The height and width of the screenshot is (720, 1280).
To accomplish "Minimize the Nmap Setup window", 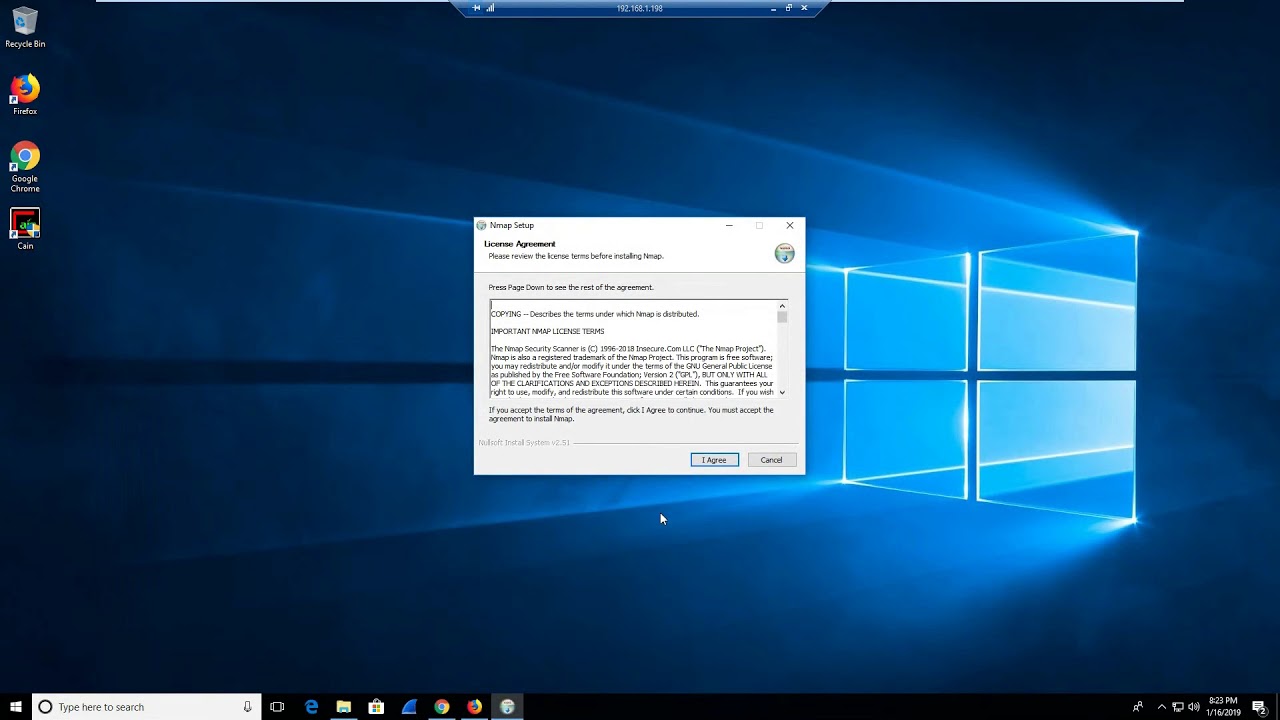I will point(729,225).
